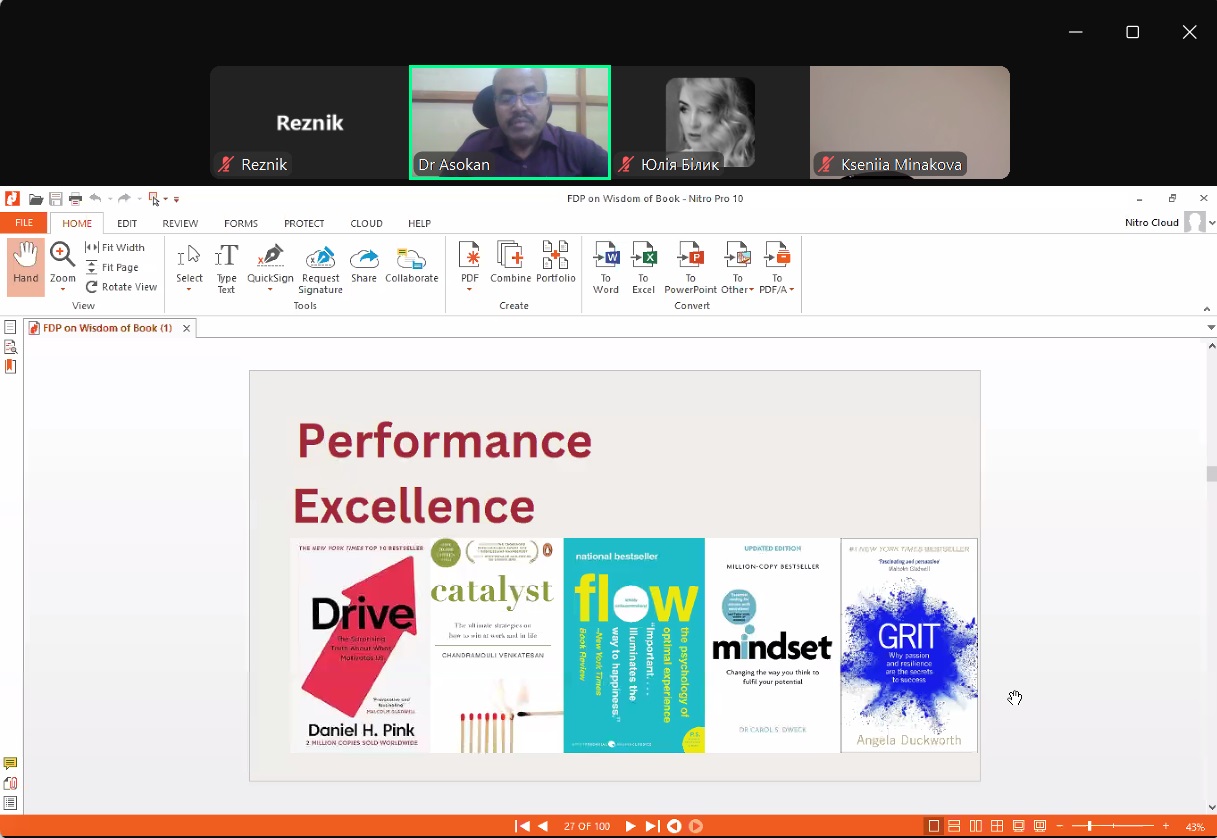The image size is (1217, 838).
Task: Activate the Type Text tool
Action: click(x=227, y=269)
